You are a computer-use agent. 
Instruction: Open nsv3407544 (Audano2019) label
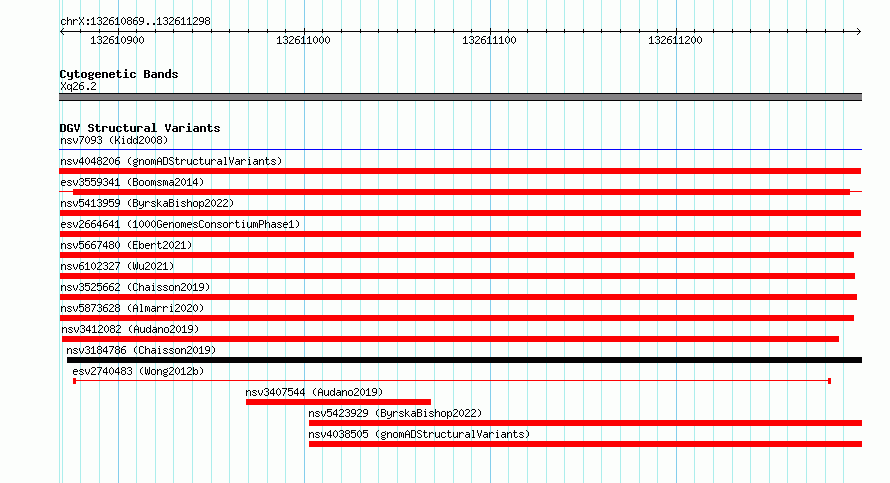pos(314,392)
